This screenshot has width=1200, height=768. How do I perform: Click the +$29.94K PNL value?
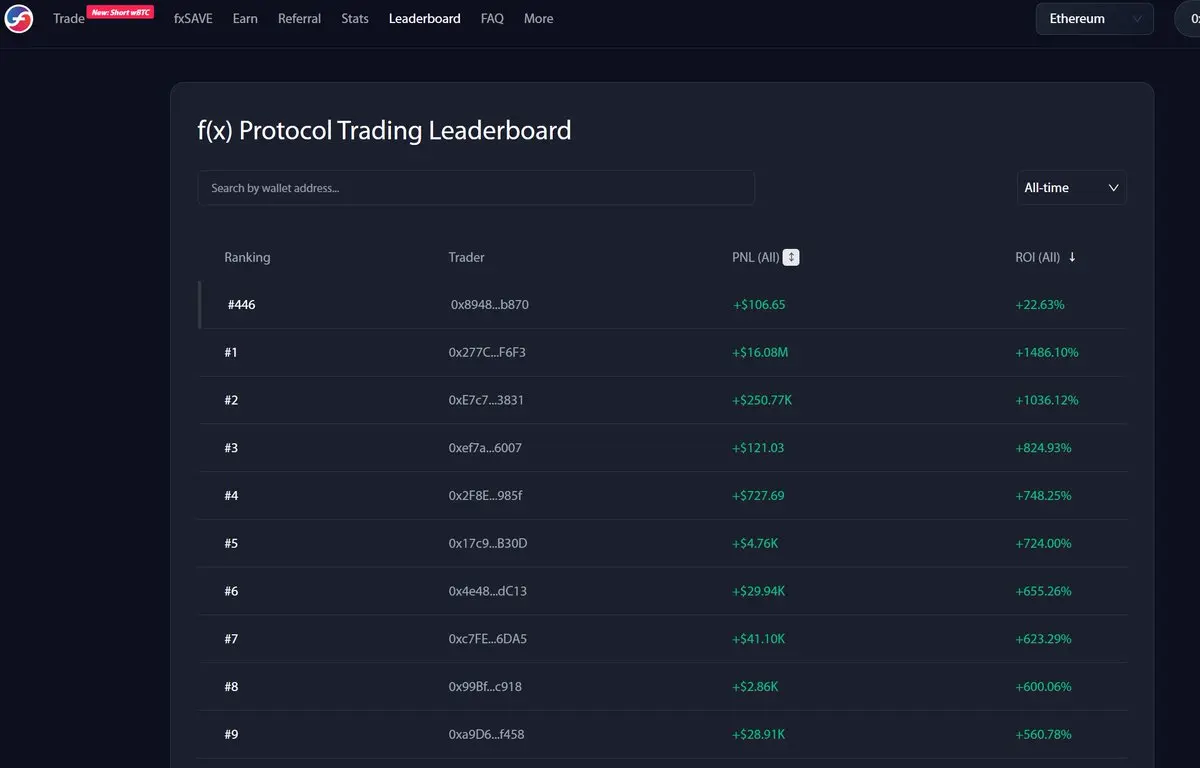(759, 591)
